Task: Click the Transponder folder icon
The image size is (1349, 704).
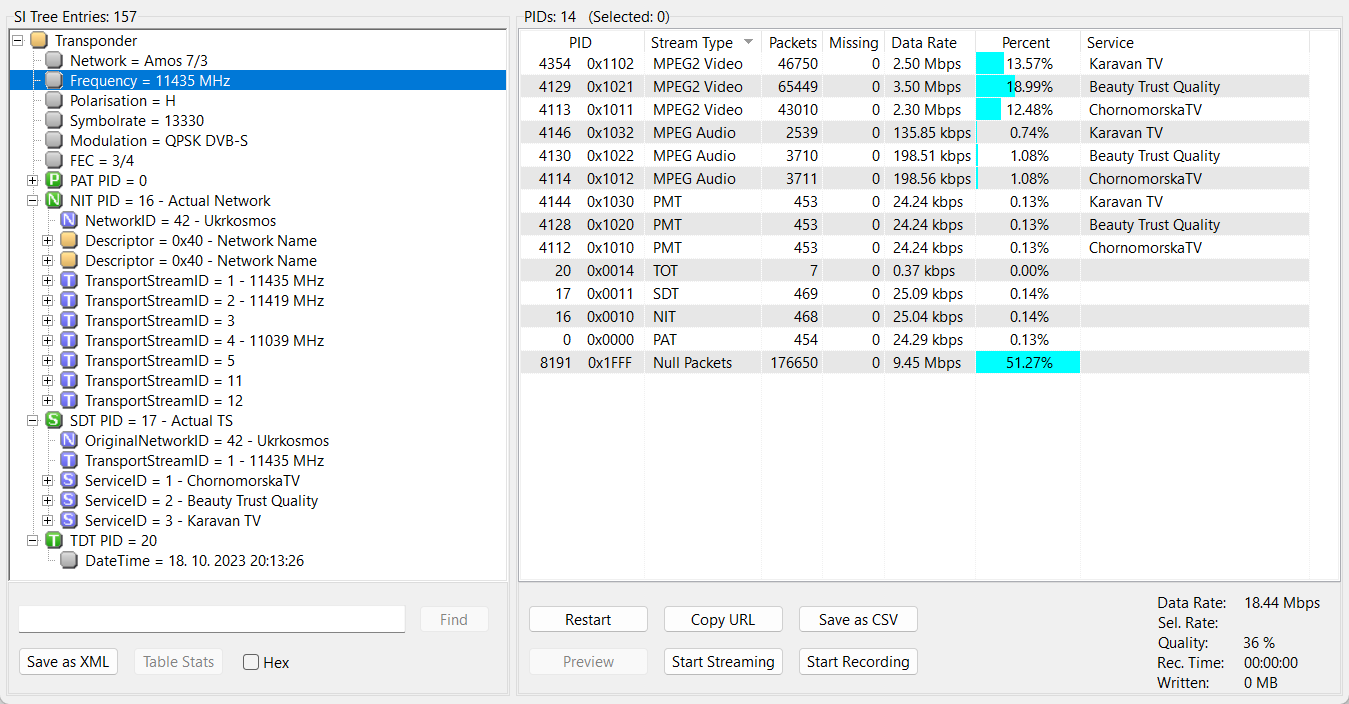Action: [x=38, y=41]
